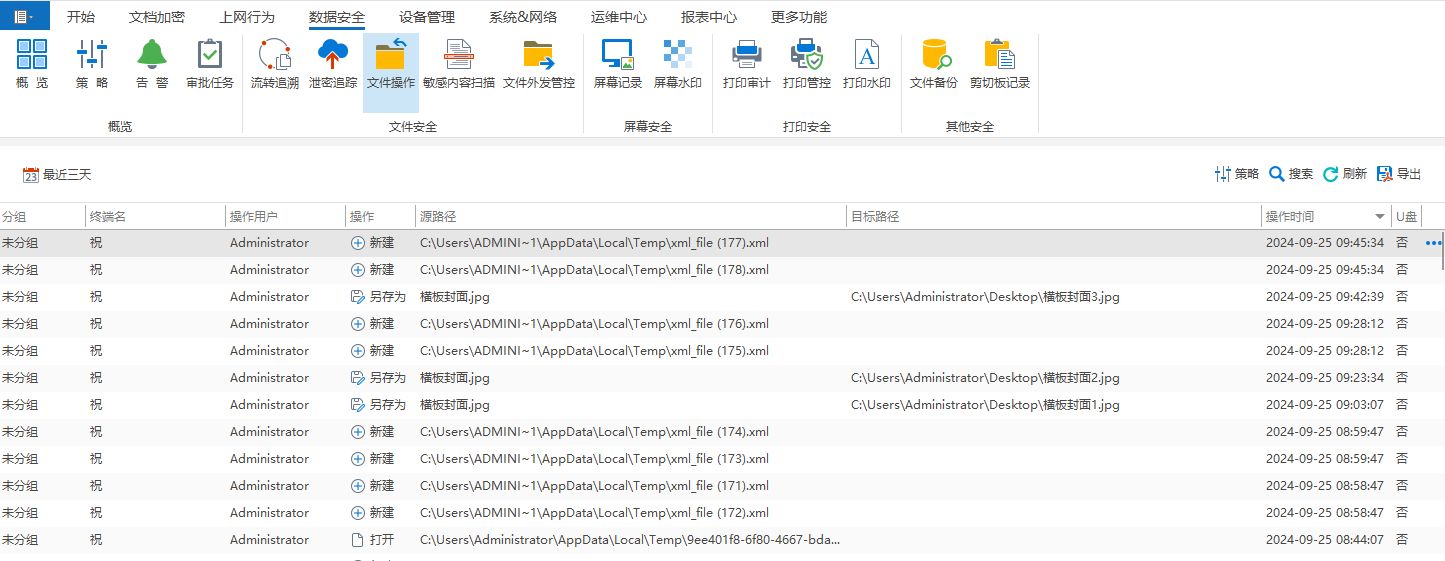The height and width of the screenshot is (561, 1445).
Task: Open 审批任务 approval tasks
Action: (x=210, y=64)
